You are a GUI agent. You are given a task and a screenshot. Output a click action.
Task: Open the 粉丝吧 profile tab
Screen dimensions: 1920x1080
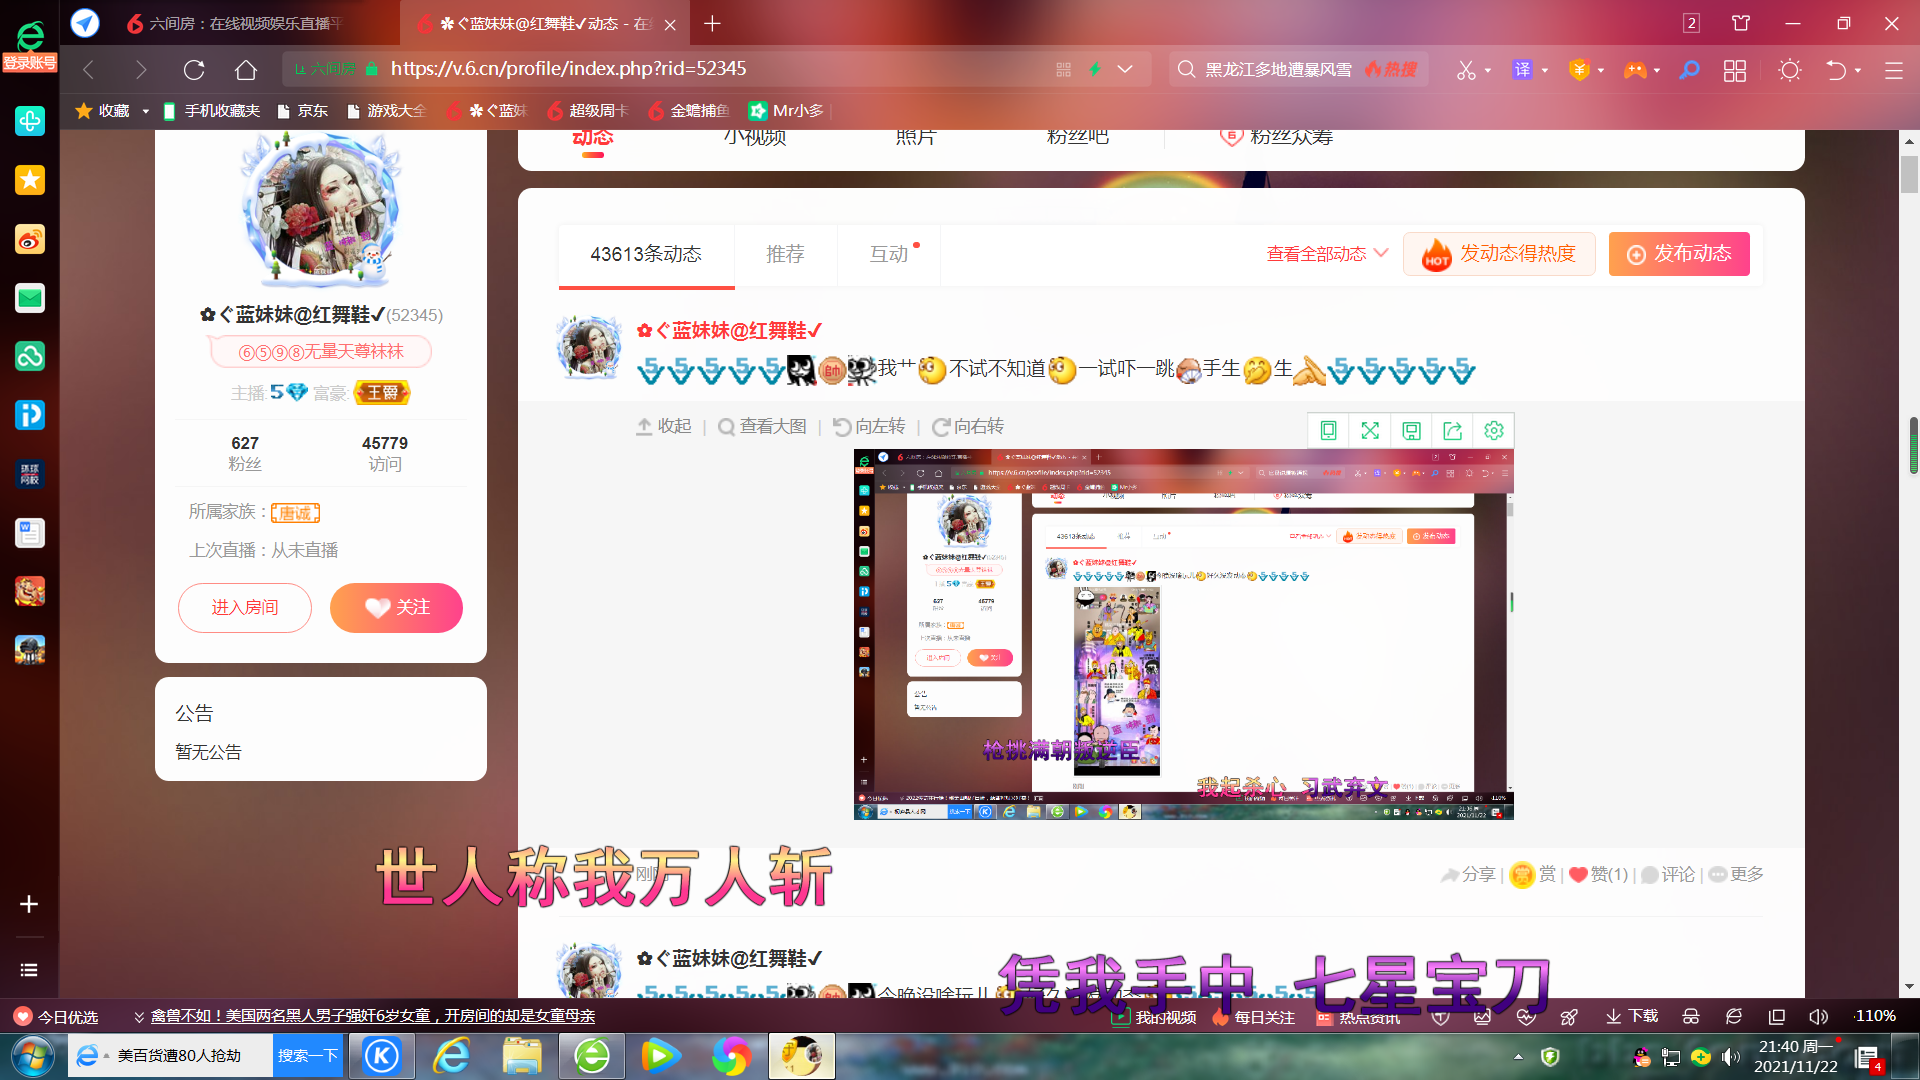(1077, 137)
